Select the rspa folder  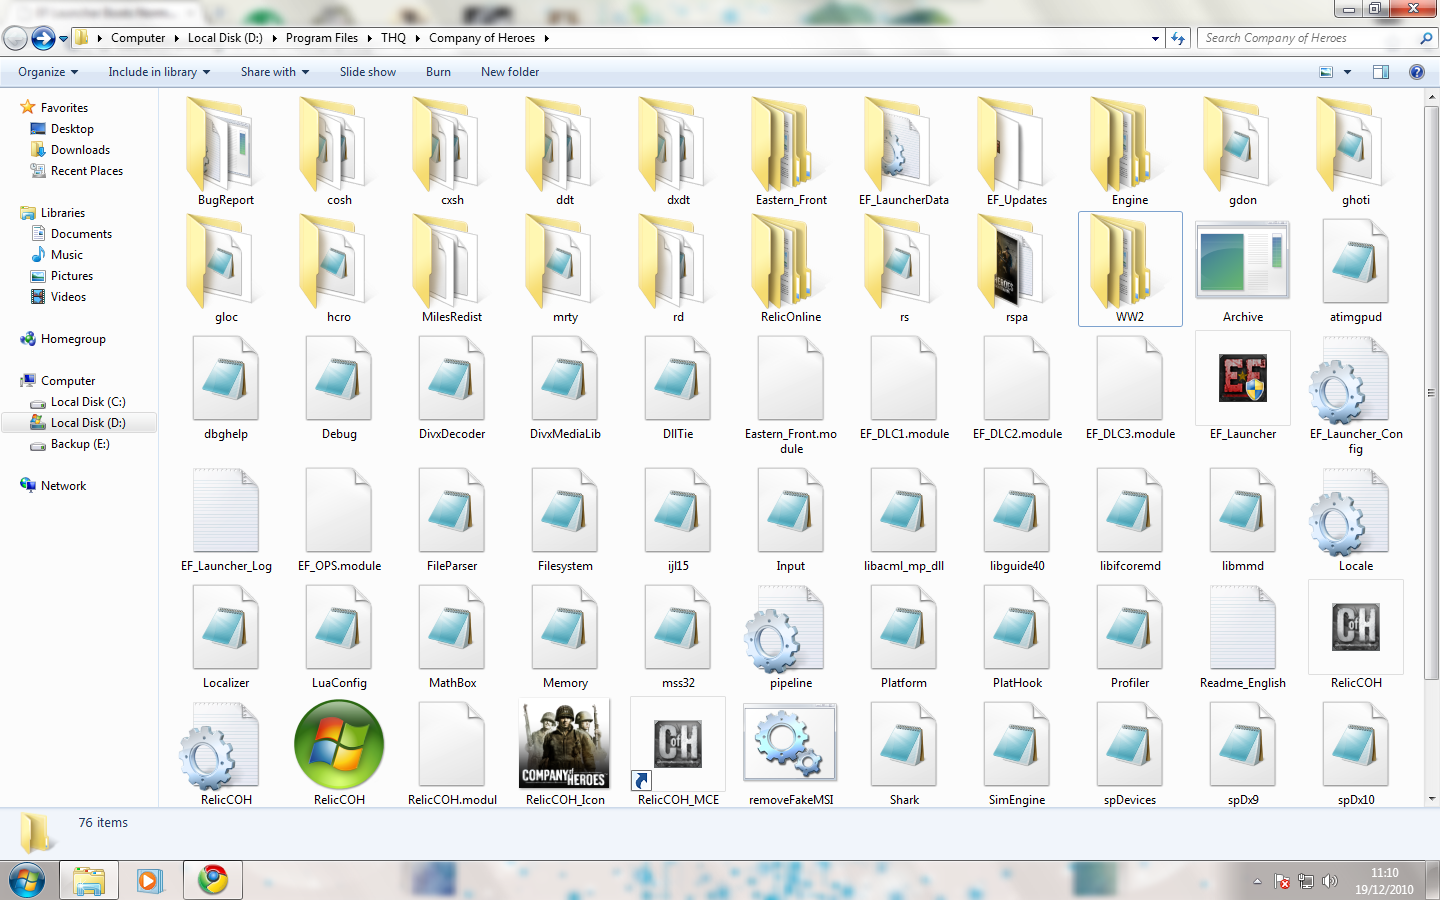click(x=1017, y=269)
